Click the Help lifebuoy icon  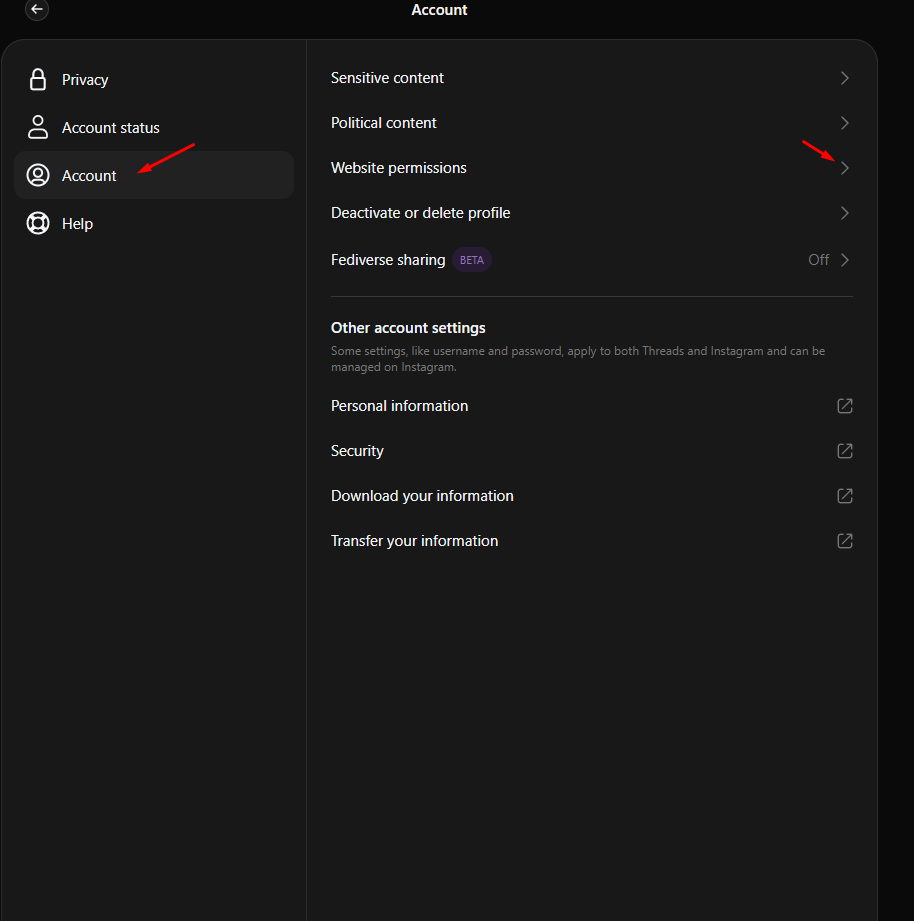pyautogui.click(x=38, y=223)
